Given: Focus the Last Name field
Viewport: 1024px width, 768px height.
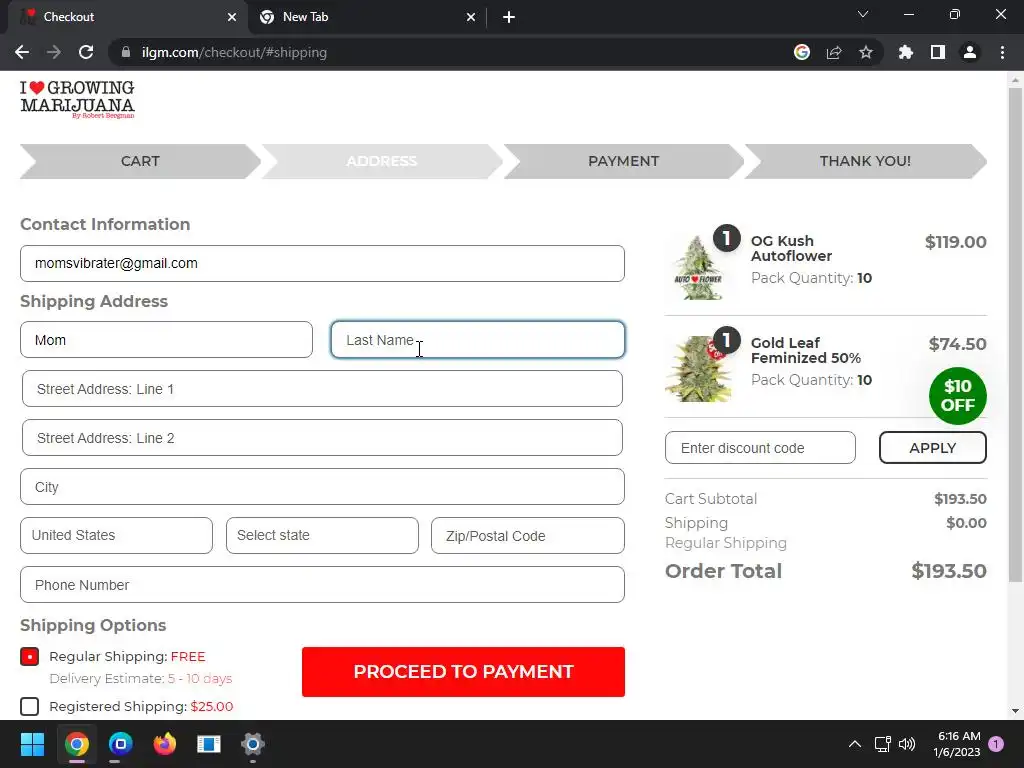Looking at the screenshot, I should [x=478, y=340].
